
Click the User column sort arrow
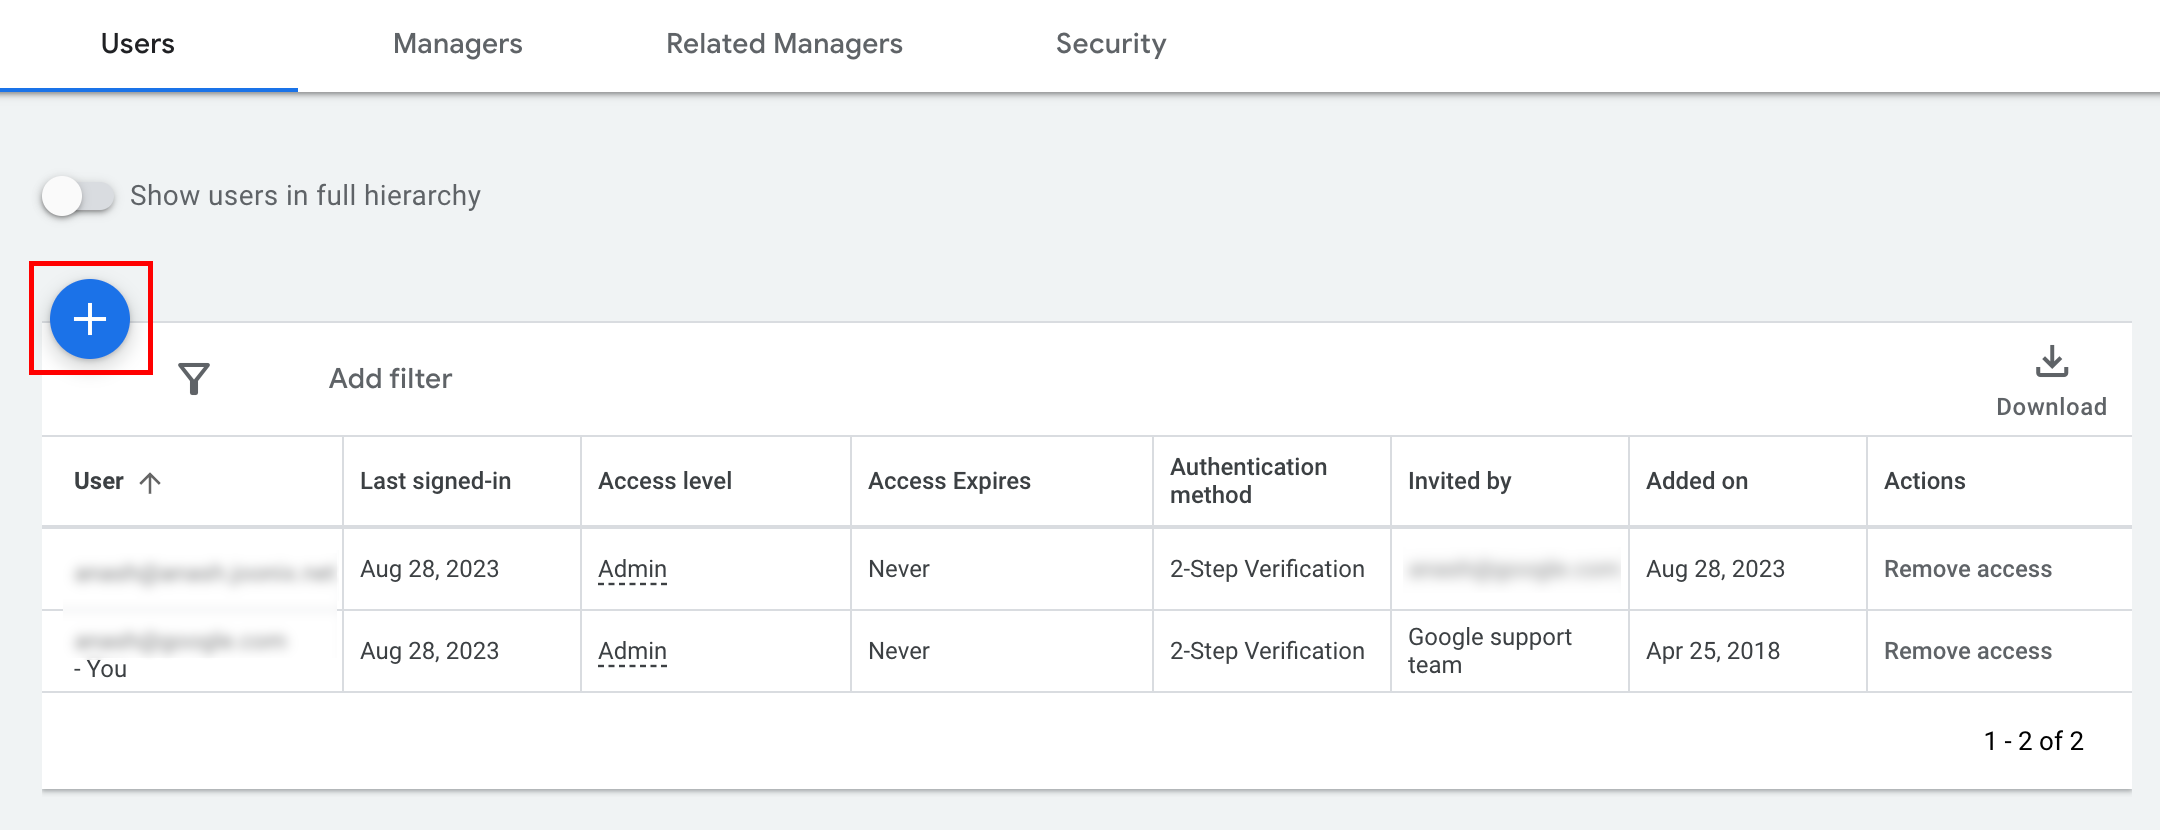(150, 483)
